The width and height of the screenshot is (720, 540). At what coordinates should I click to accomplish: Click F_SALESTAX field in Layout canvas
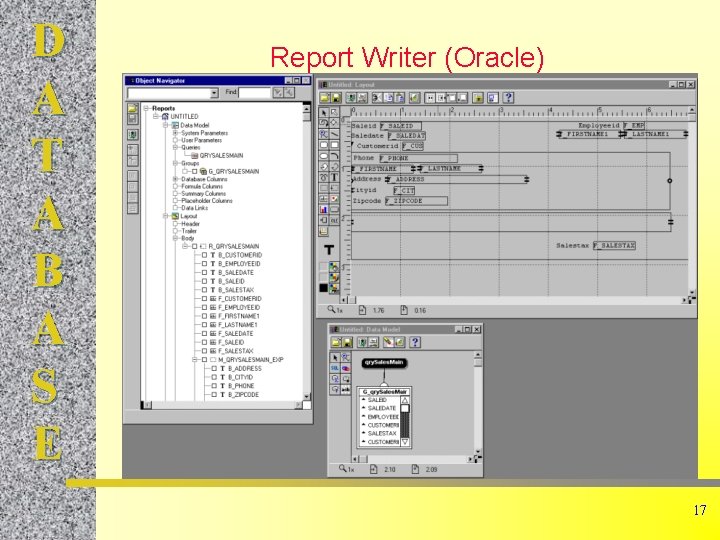[614, 246]
